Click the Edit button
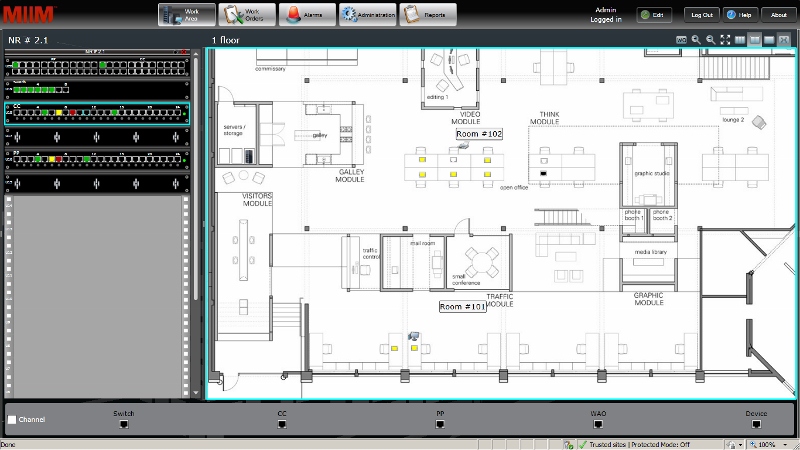The width and height of the screenshot is (800, 450). tap(653, 15)
